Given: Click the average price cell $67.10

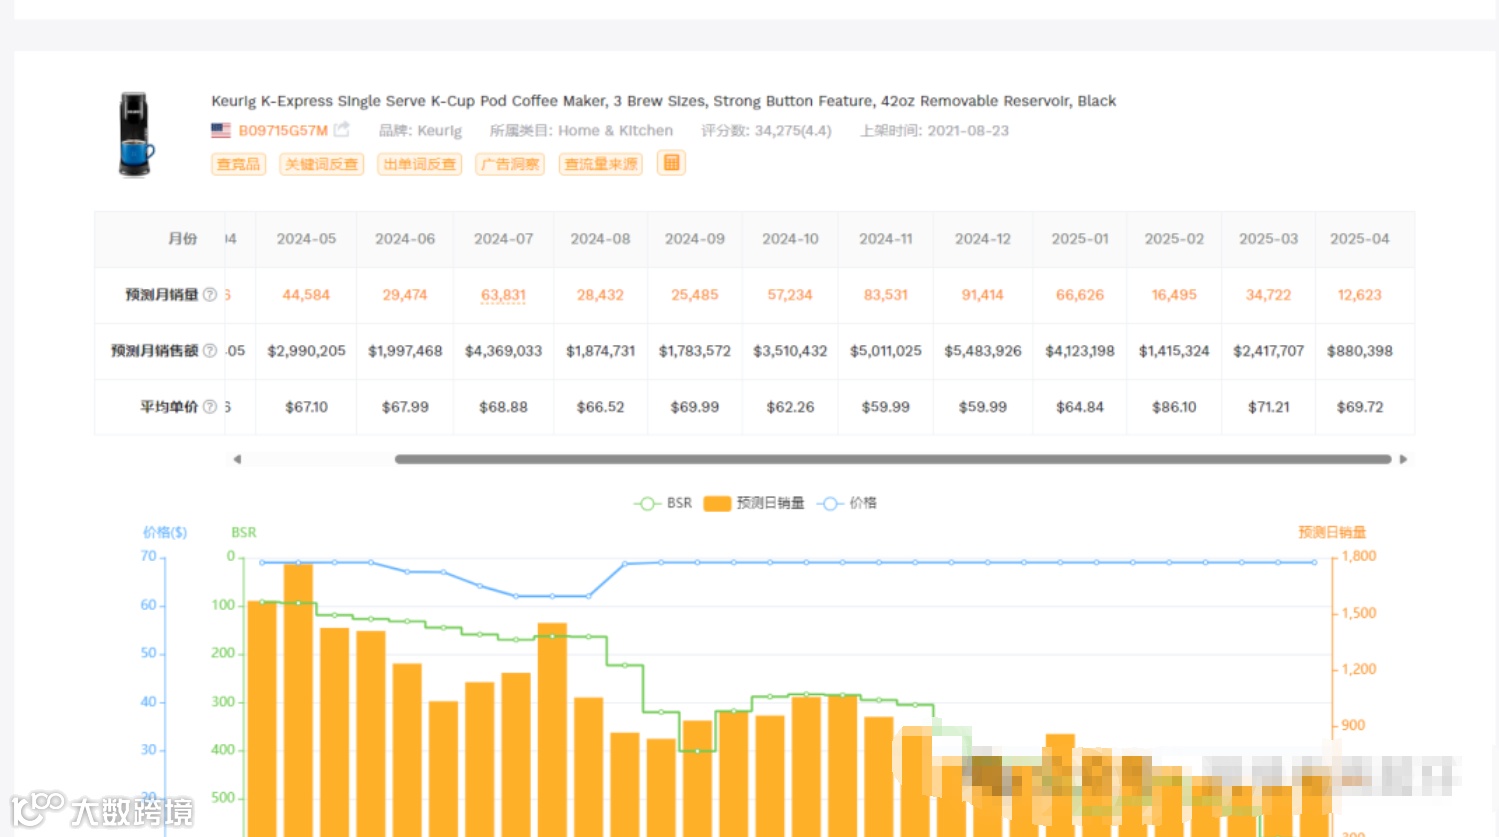Looking at the screenshot, I should [306, 407].
